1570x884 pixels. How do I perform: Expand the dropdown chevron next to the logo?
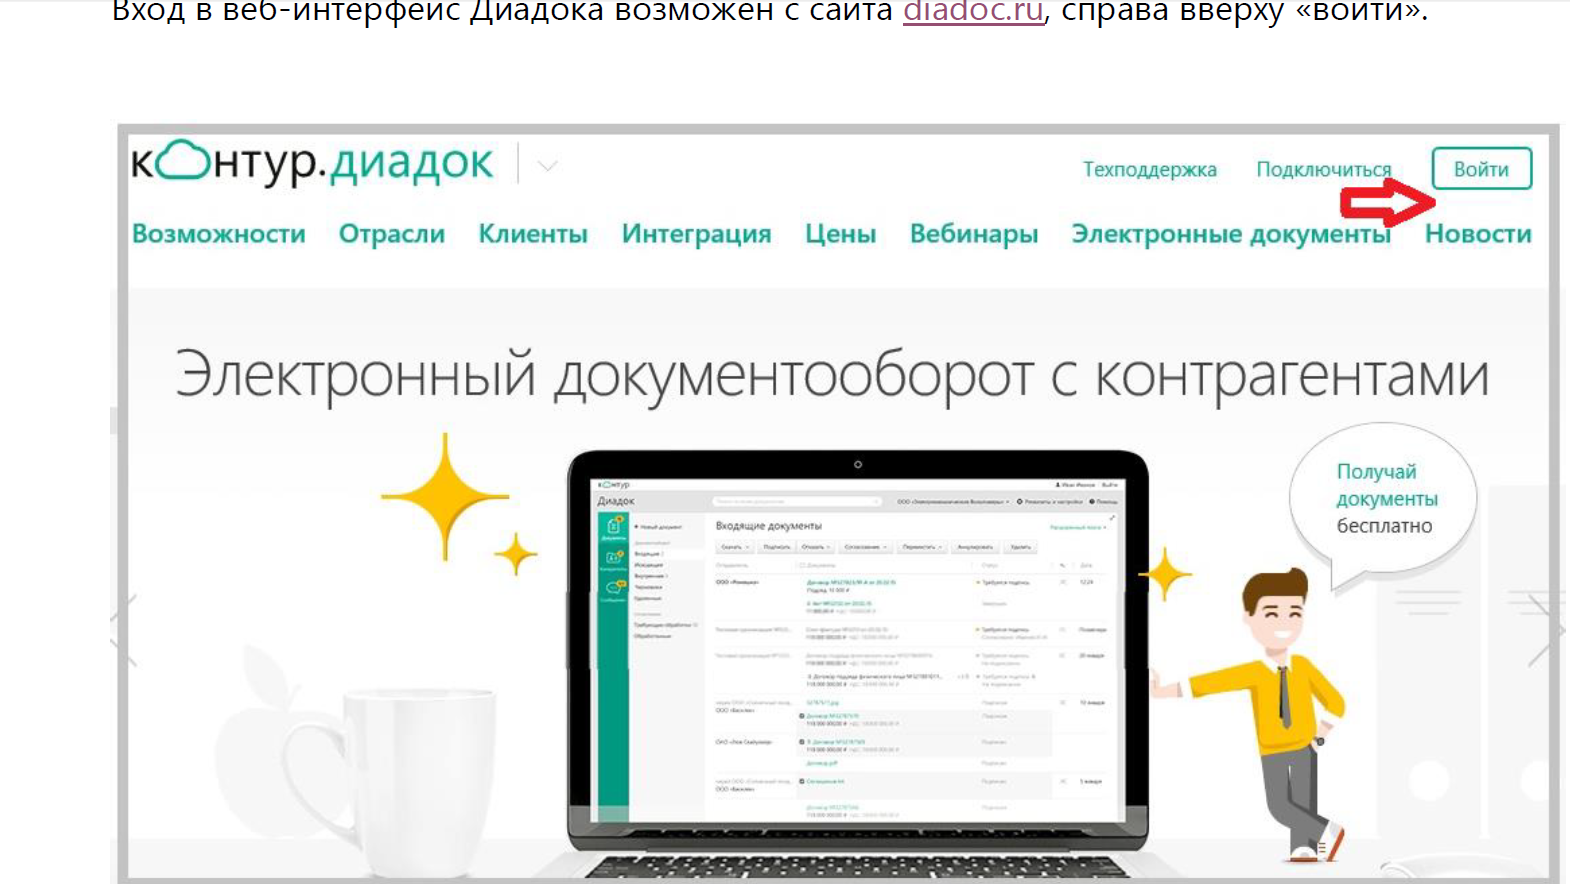[547, 166]
